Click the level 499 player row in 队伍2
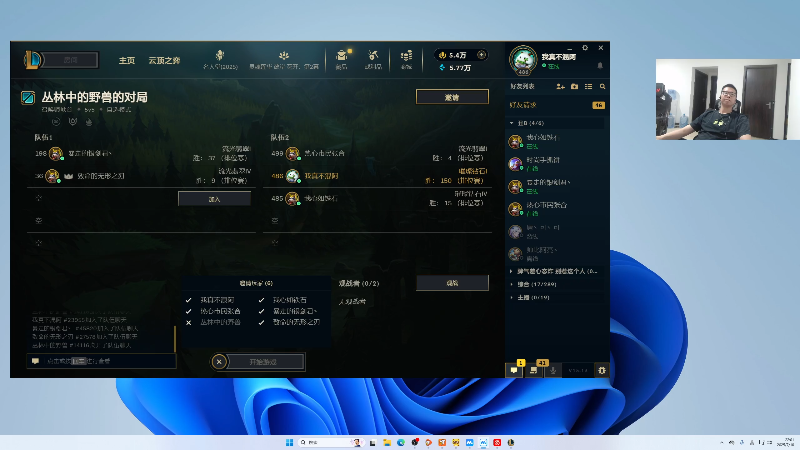The height and width of the screenshot is (450, 800). pyautogui.click(x=378, y=153)
